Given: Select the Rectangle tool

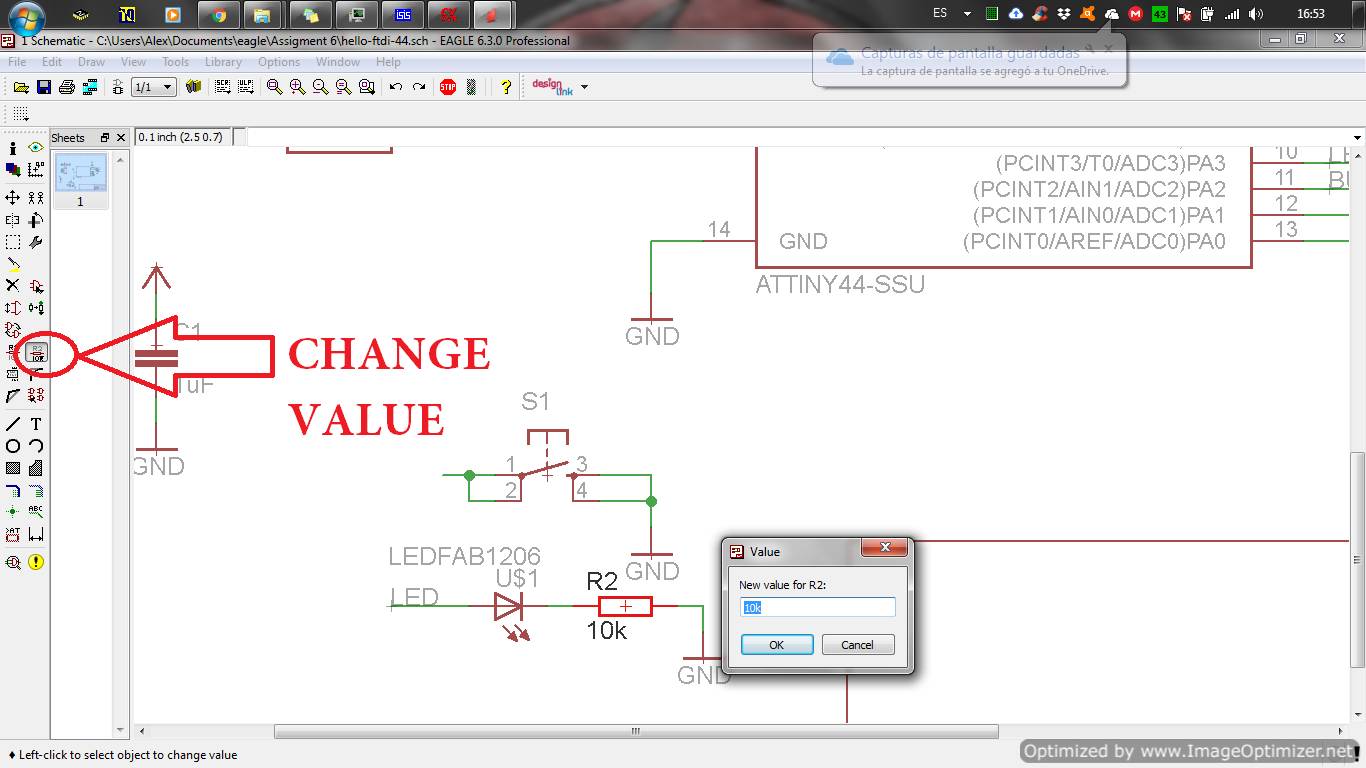Looking at the screenshot, I should 13,468.
